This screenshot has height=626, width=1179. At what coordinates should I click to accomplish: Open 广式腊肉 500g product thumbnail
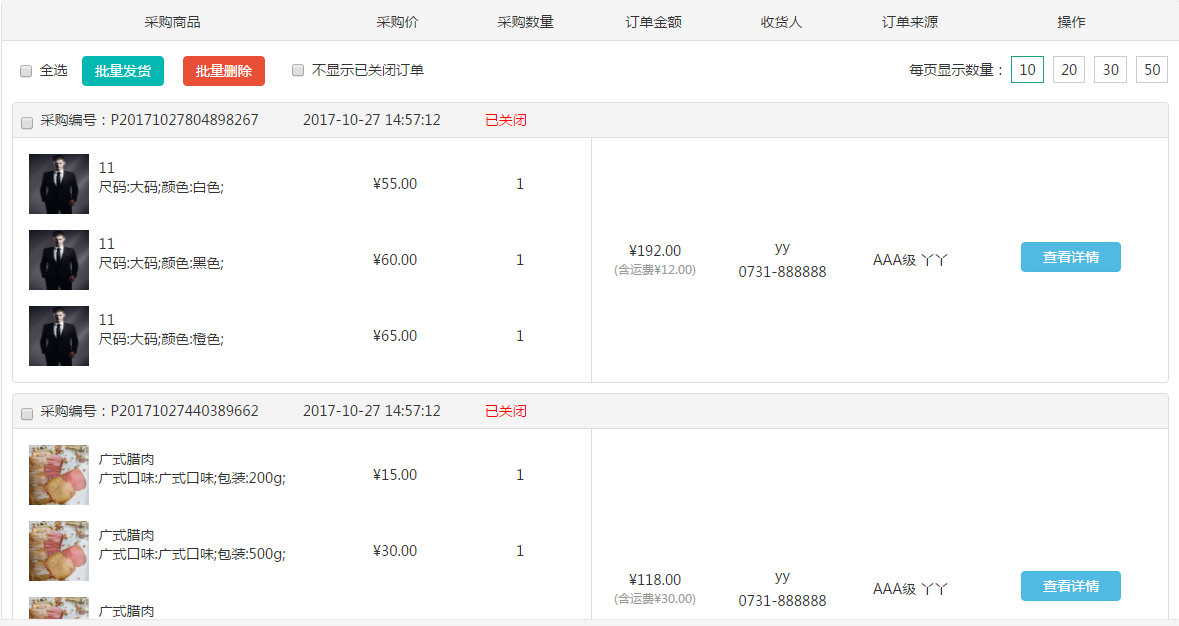pyautogui.click(x=59, y=551)
